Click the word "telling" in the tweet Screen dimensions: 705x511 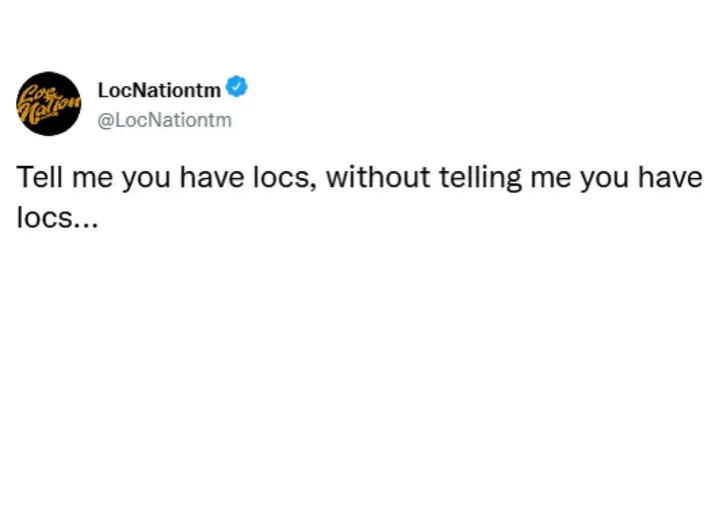pyautogui.click(x=480, y=178)
